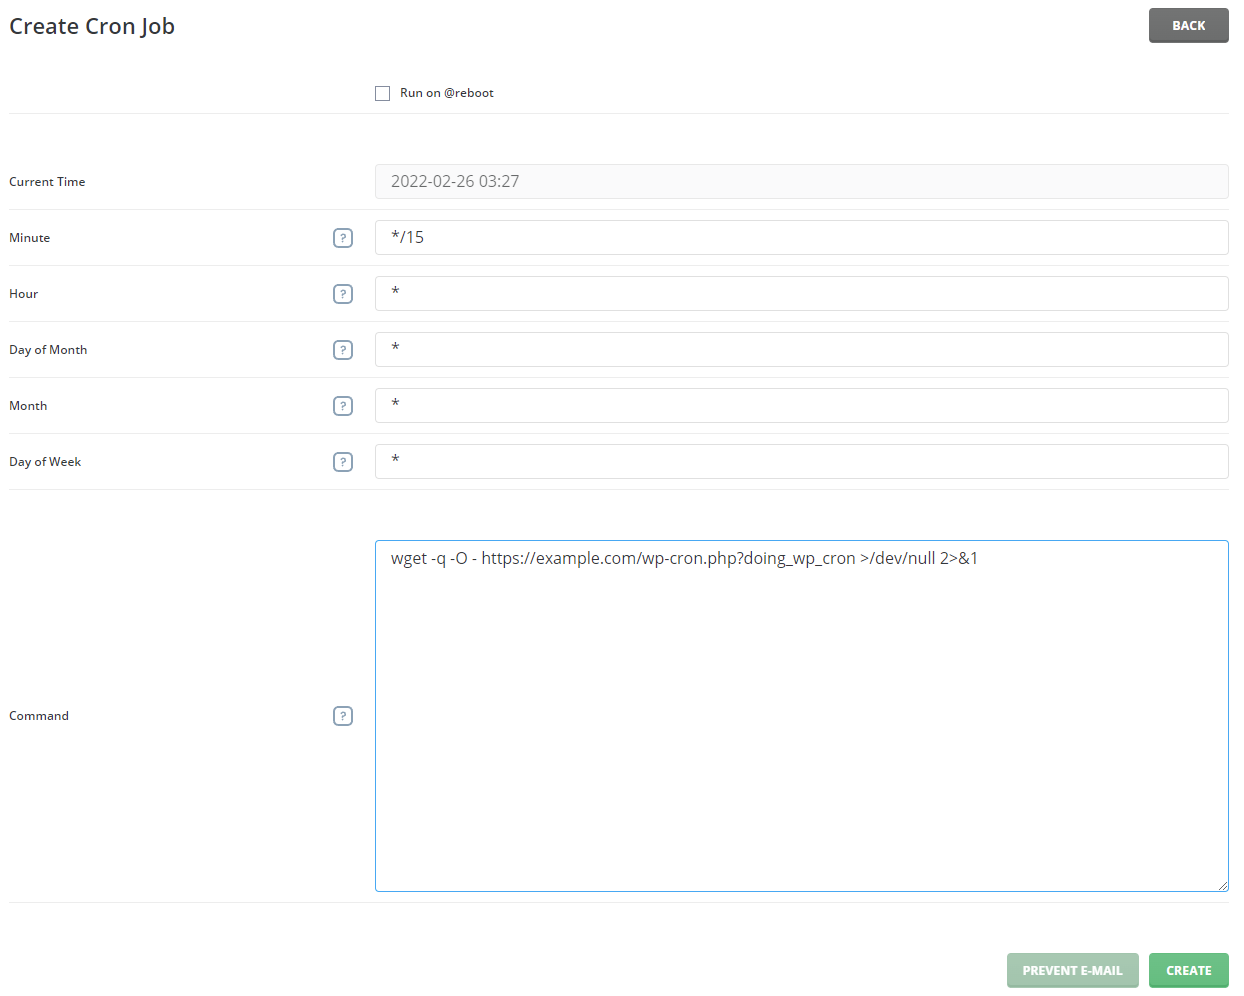
Task: Click the Day of Week label
Action: [45, 462]
